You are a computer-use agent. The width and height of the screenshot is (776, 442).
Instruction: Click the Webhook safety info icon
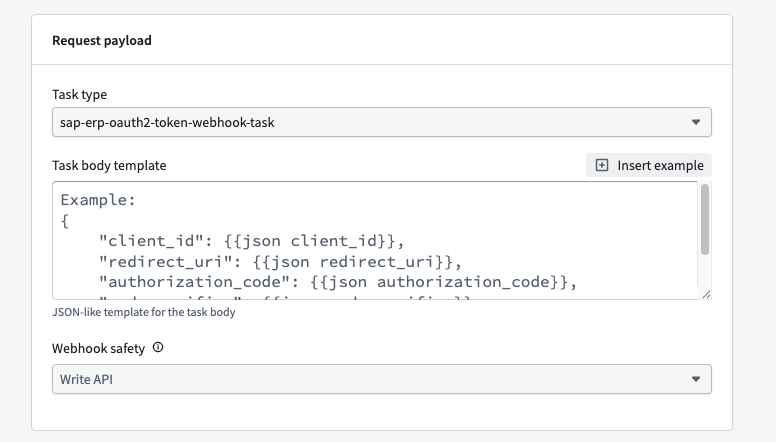[x=158, y=347]
